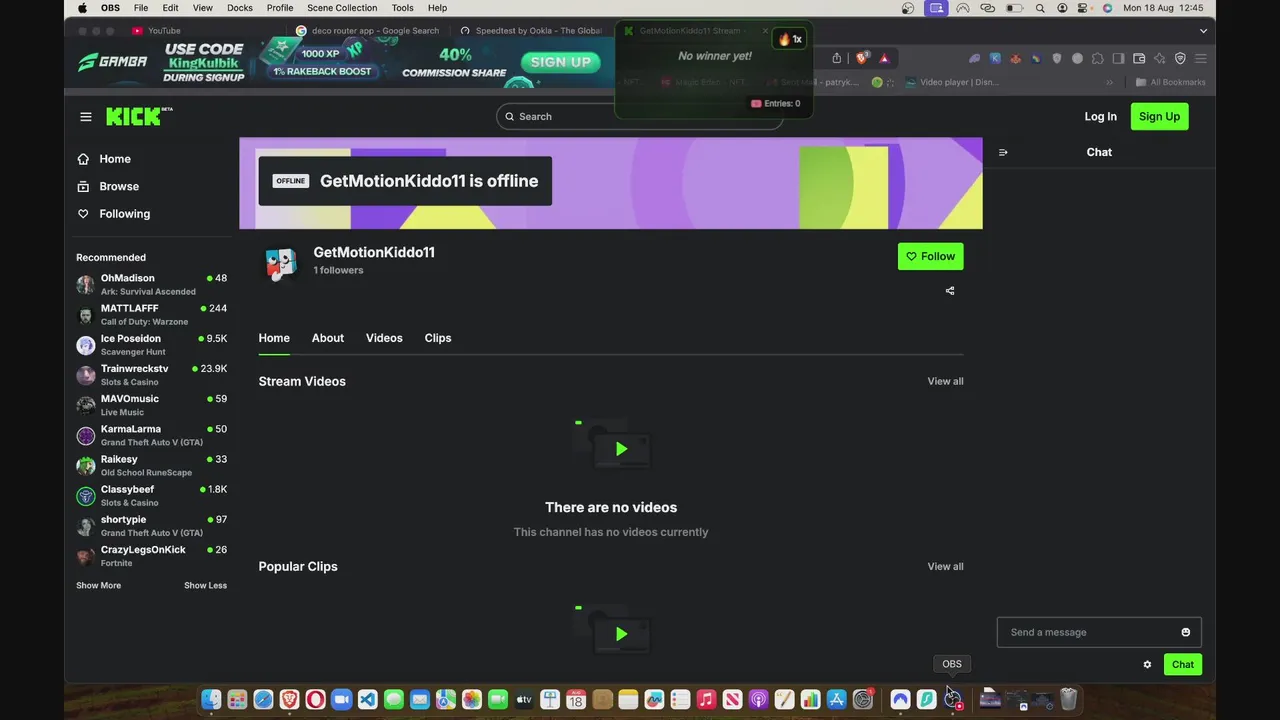Viewport: 1280px width, 720px height.
Task: Select the channel Home tab
Action: [x=274, y=338]
